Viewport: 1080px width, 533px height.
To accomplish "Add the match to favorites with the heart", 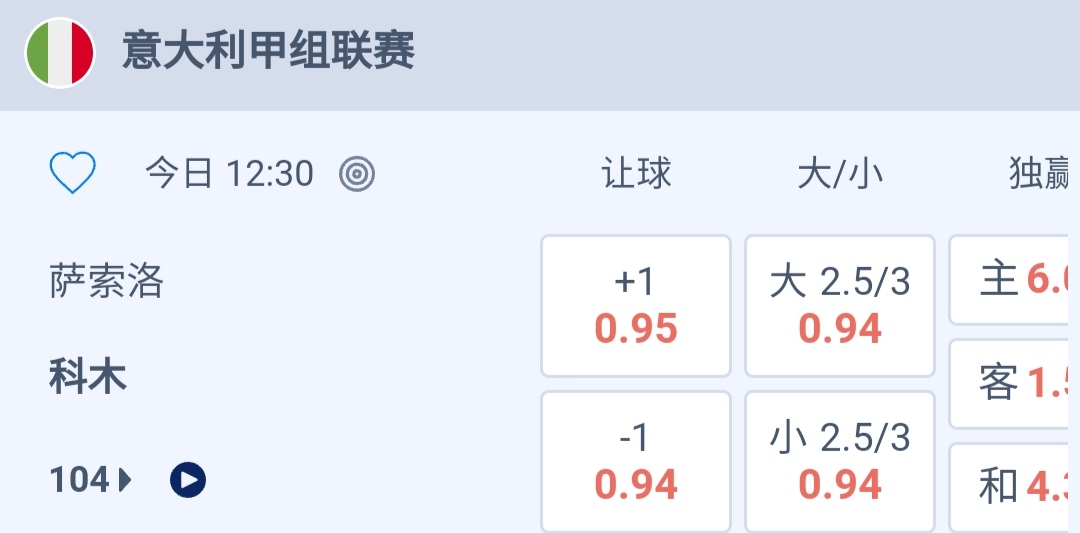I will 73,173.
